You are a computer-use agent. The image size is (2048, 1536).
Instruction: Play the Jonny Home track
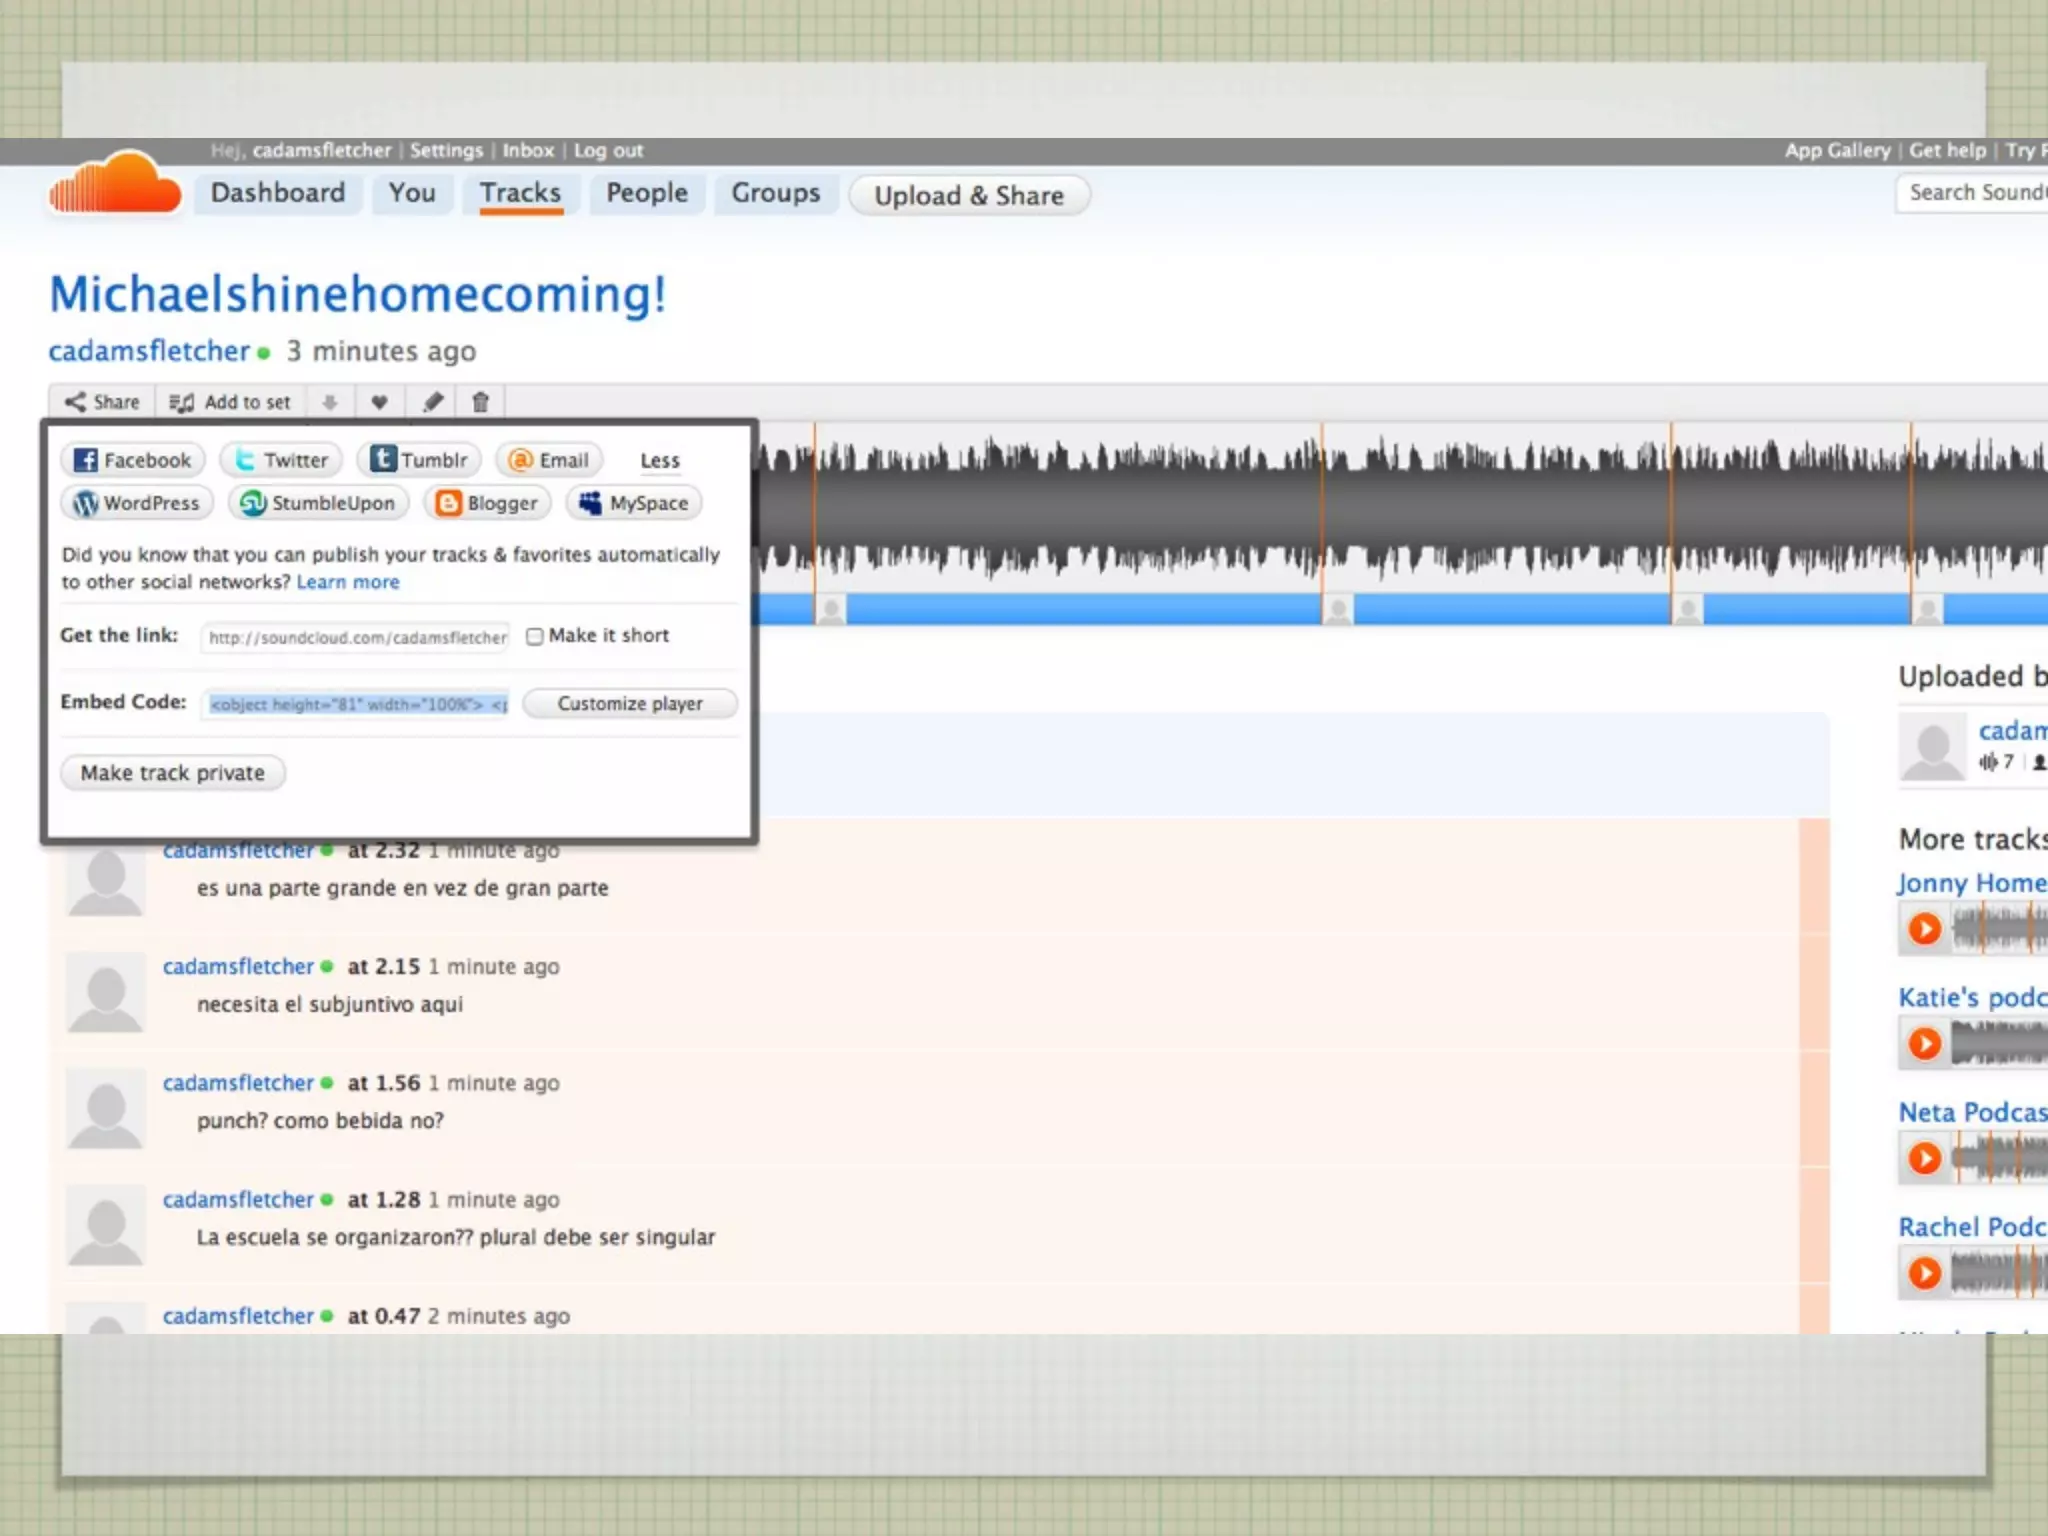[1924, 929]
